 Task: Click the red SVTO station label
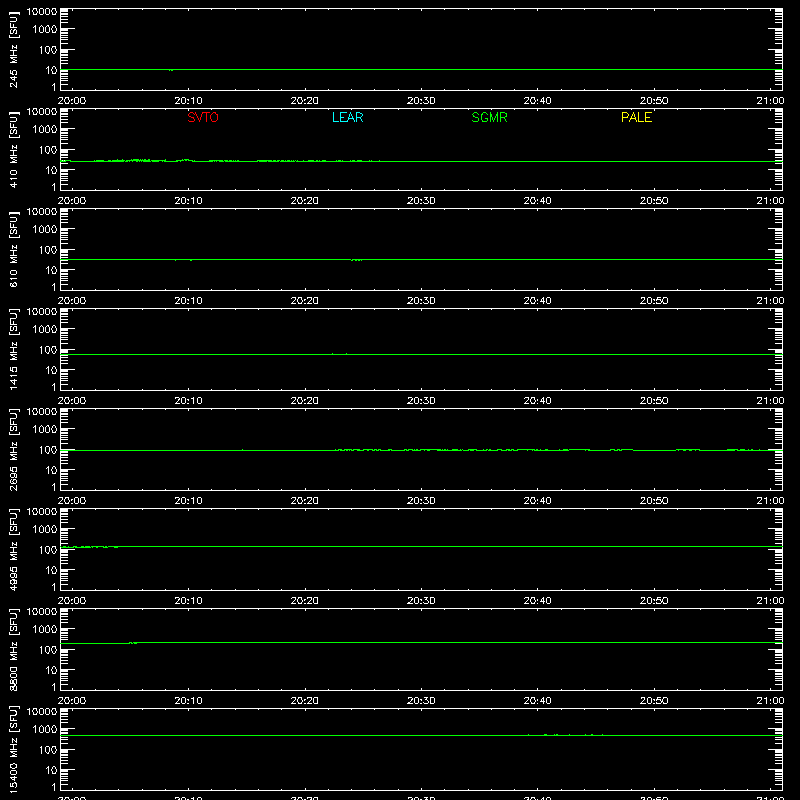pos(203,117)
